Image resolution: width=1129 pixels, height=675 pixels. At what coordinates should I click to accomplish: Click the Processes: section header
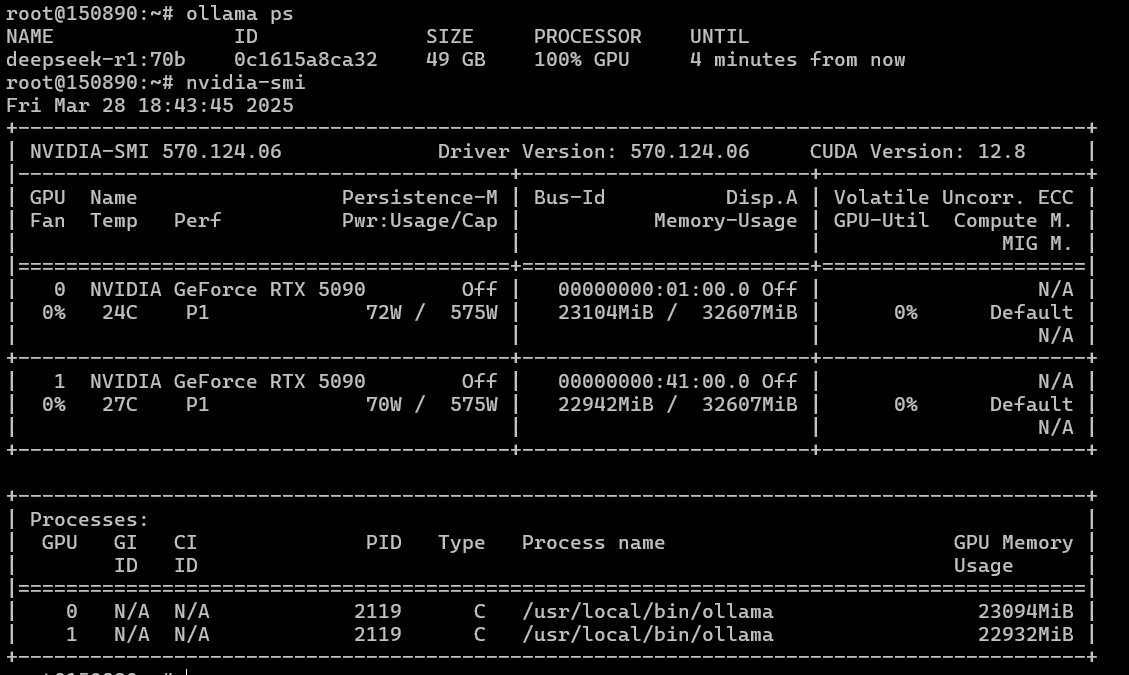tap(89, 519)
